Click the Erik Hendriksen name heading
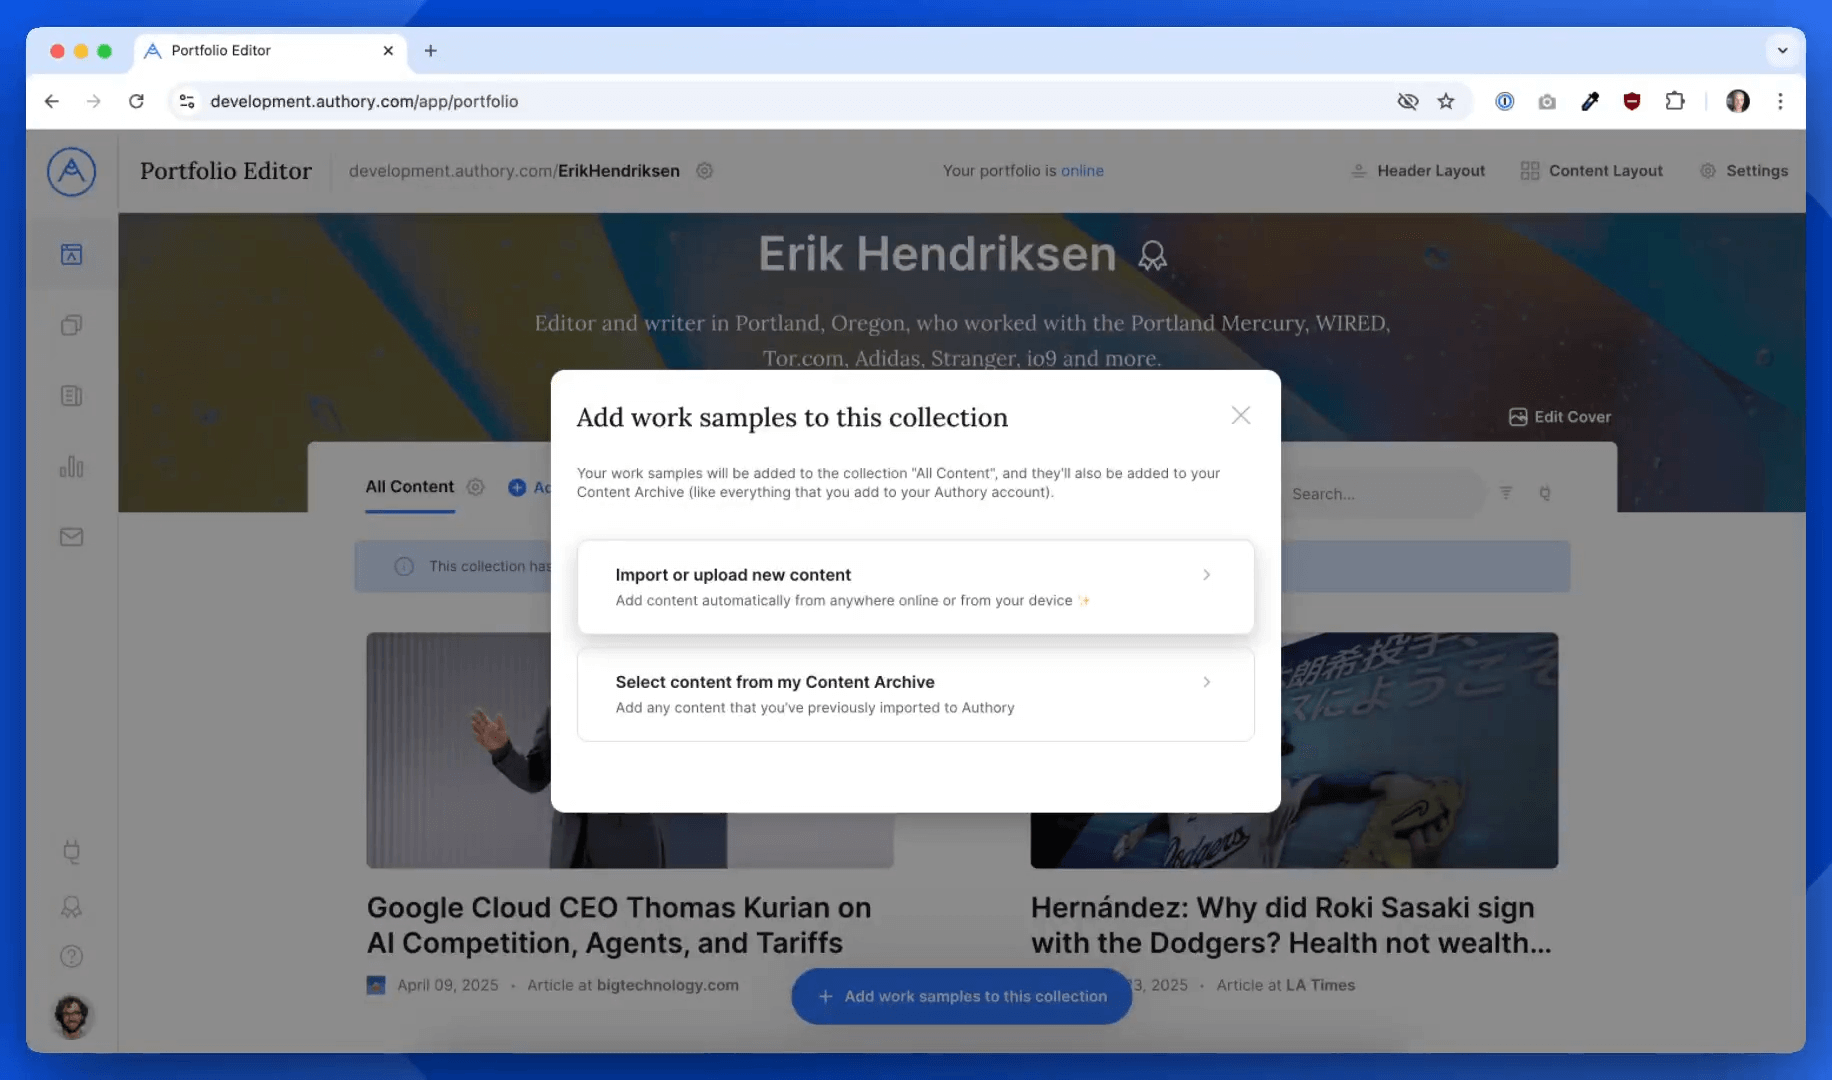This screenshot has height=1080, width=1832. click(x=937, y=254)
